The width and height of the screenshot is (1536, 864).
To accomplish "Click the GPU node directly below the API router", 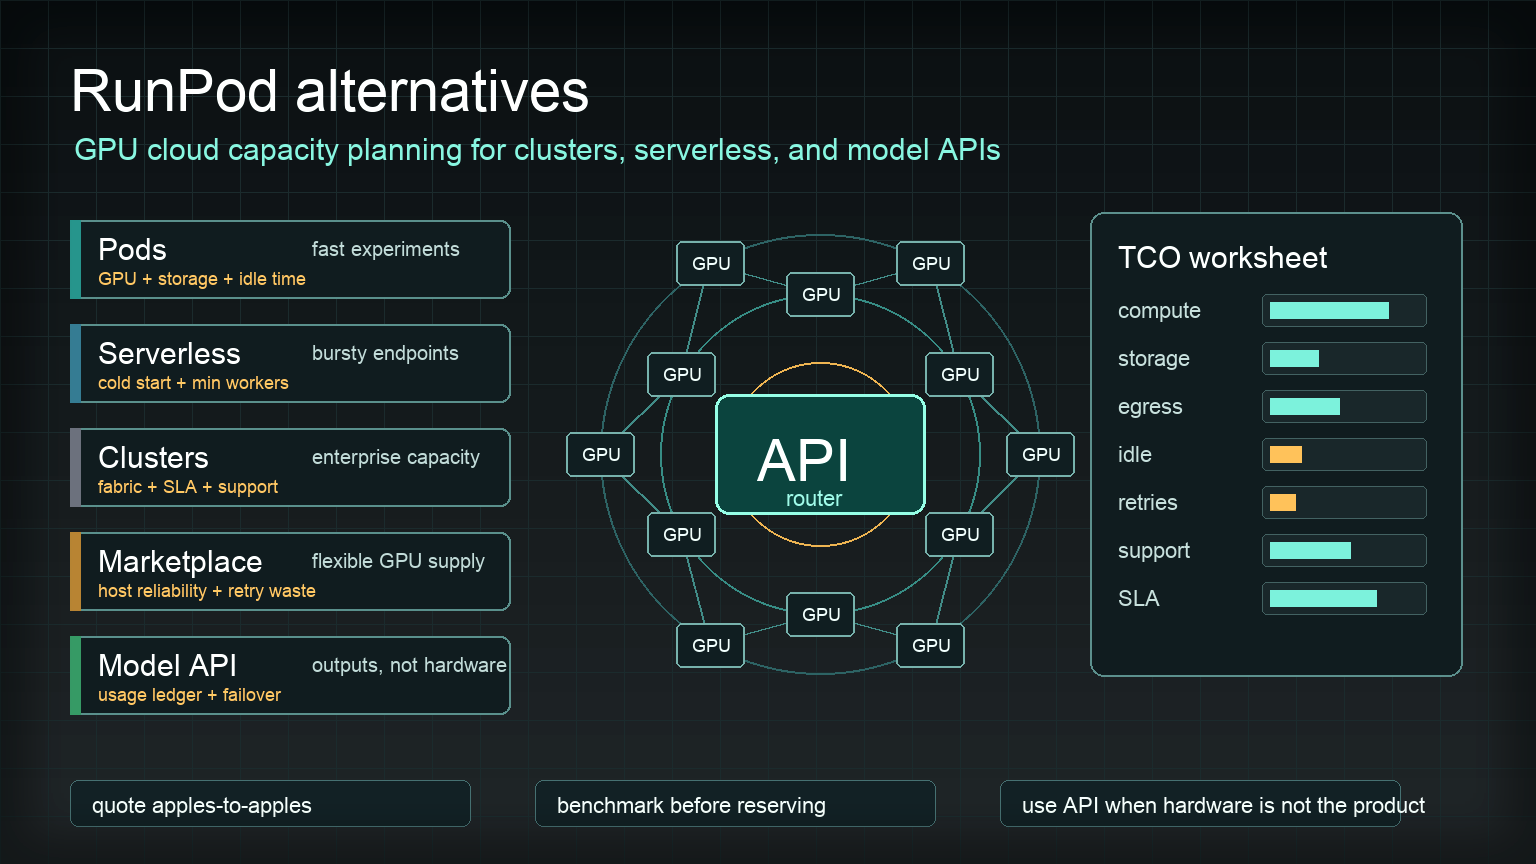I will pos(821,614).
